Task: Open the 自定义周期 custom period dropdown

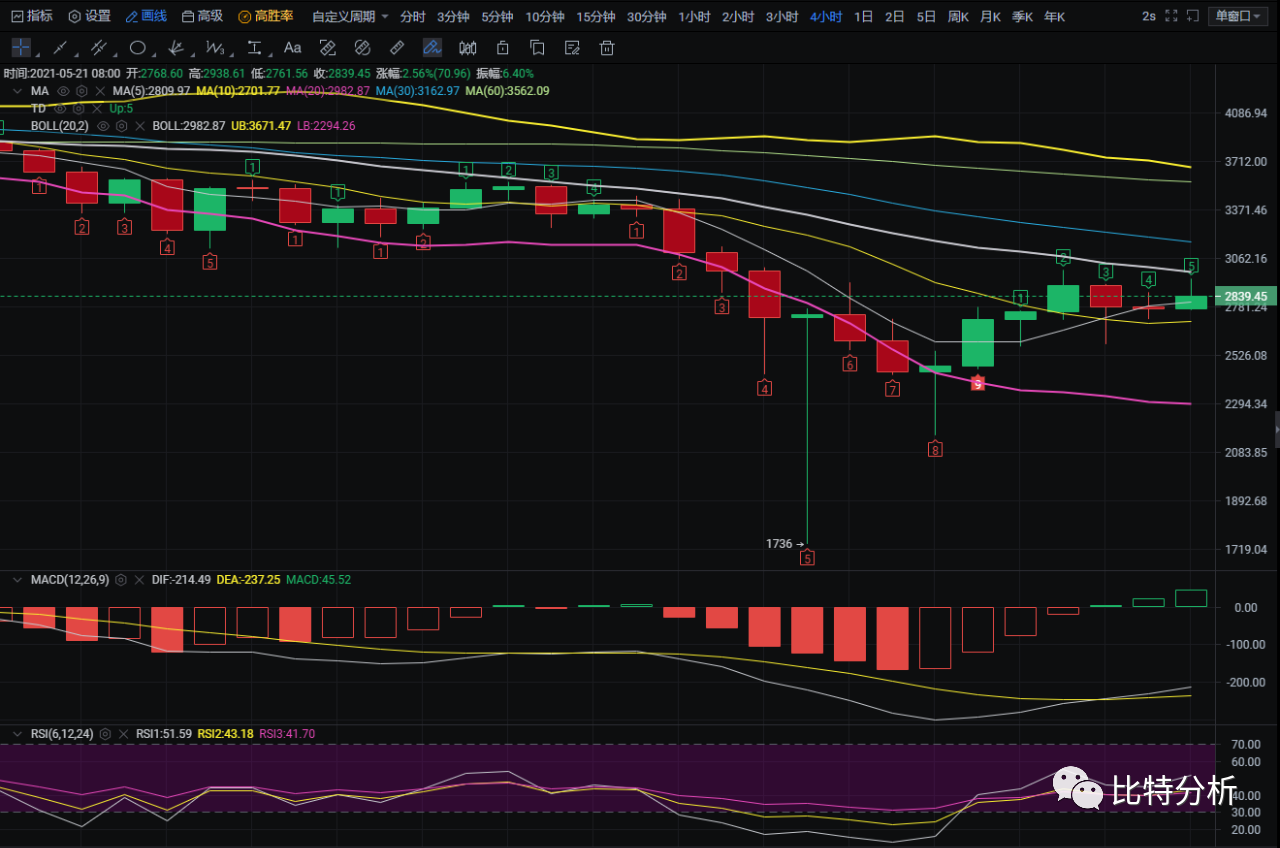Action: pyautogui.click(x=350, y=16)
